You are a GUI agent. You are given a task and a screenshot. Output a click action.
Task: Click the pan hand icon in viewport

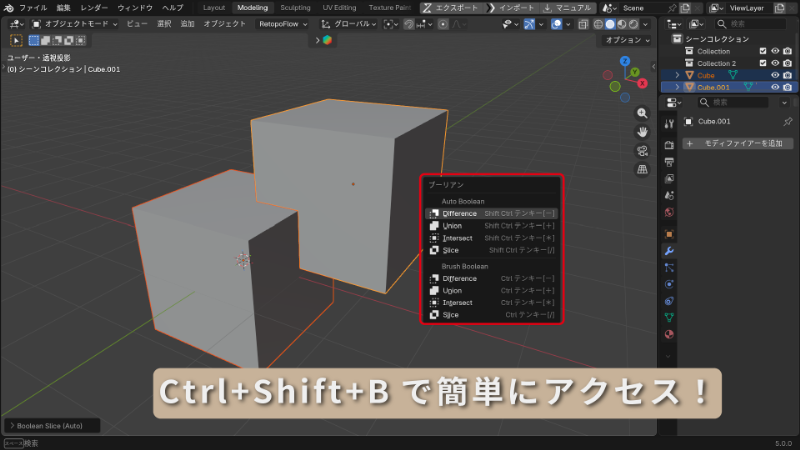tap(643, 131)
